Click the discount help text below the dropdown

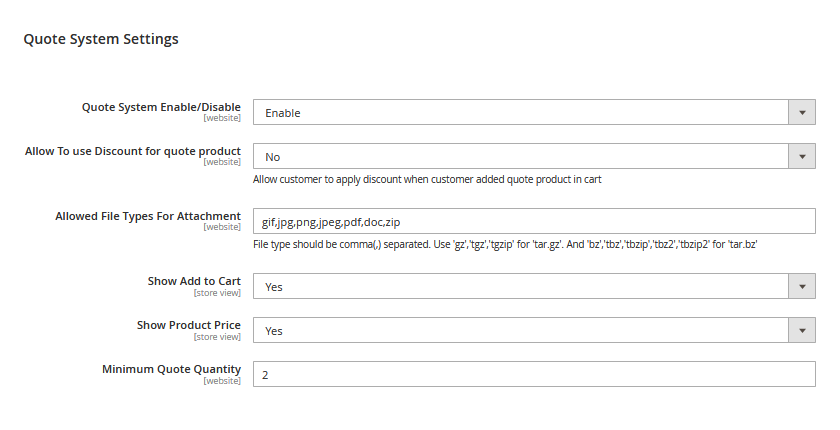(x=427, y=180)
